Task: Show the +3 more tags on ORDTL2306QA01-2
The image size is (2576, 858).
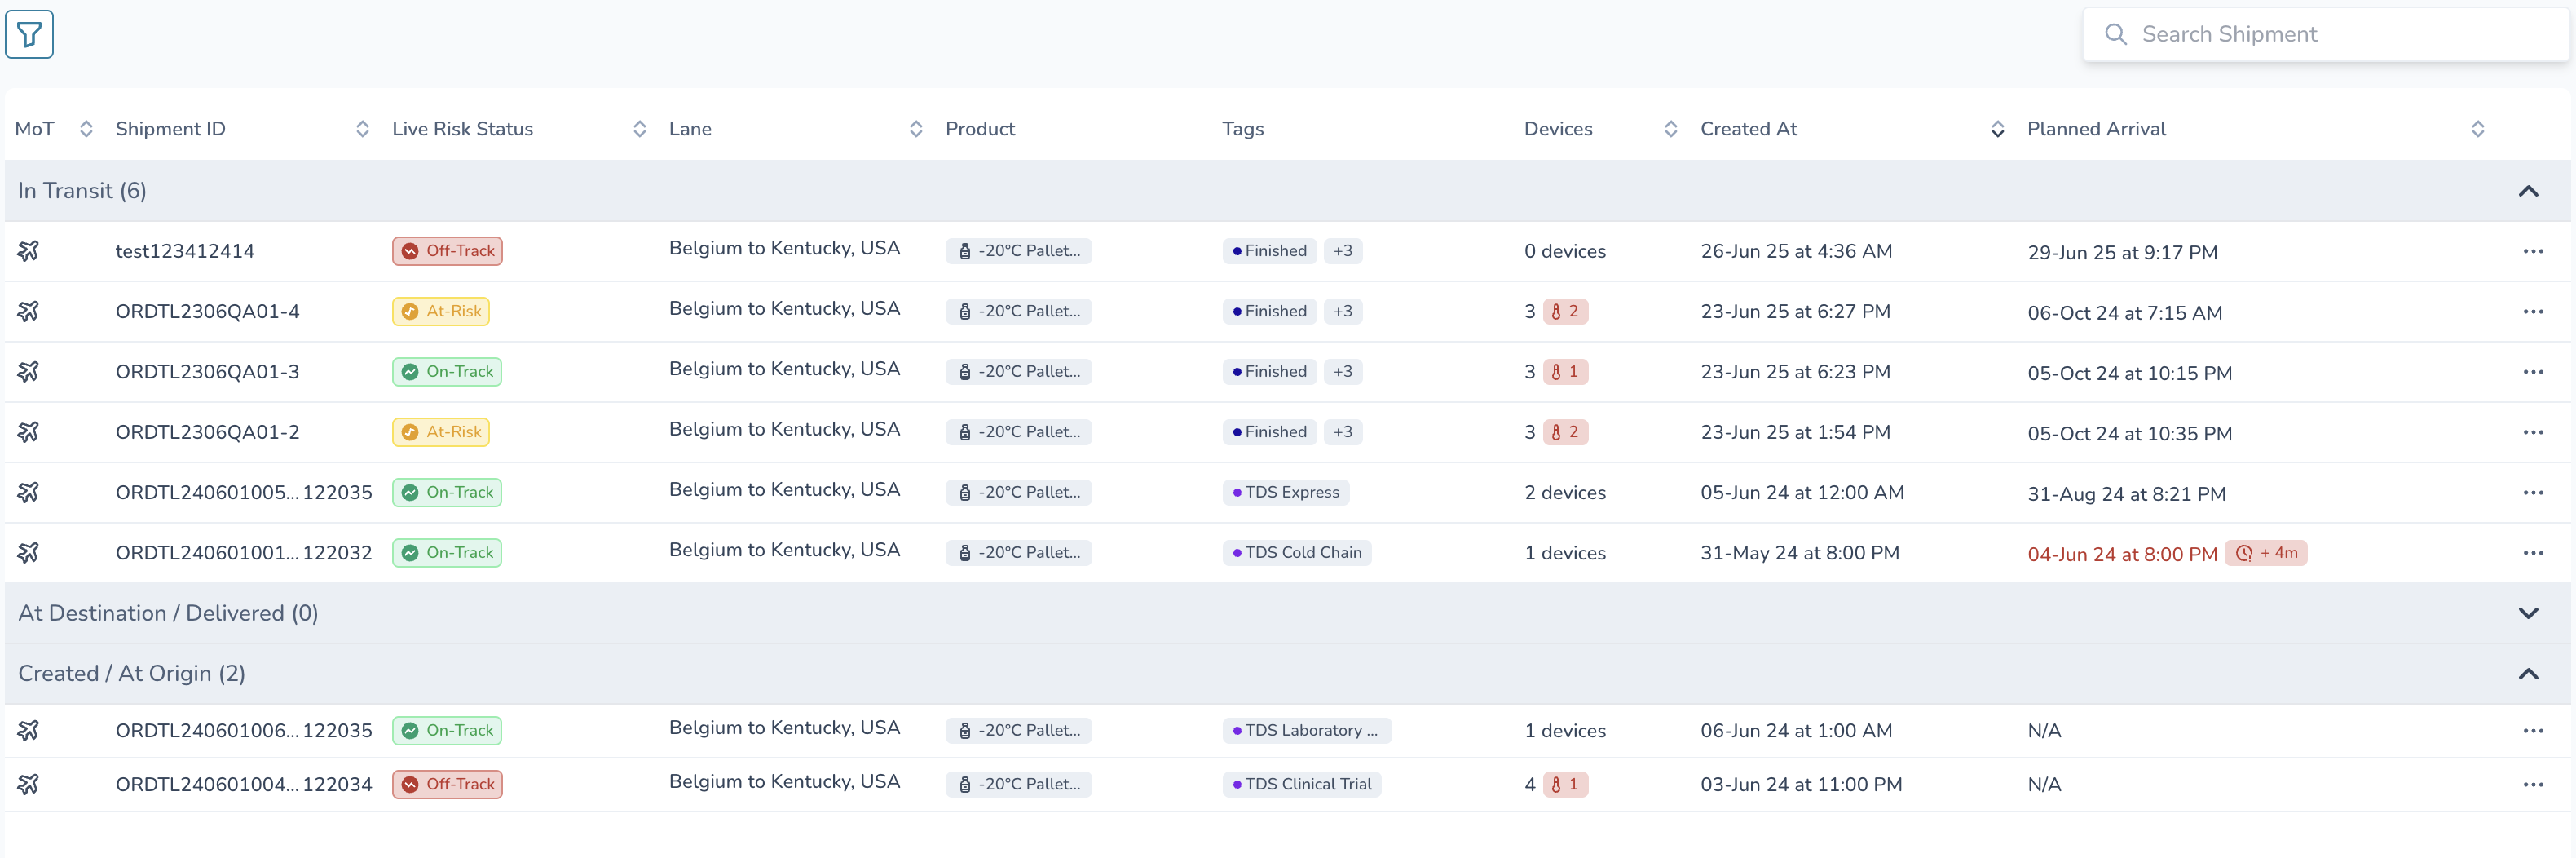Action: tap(1343, 432)
